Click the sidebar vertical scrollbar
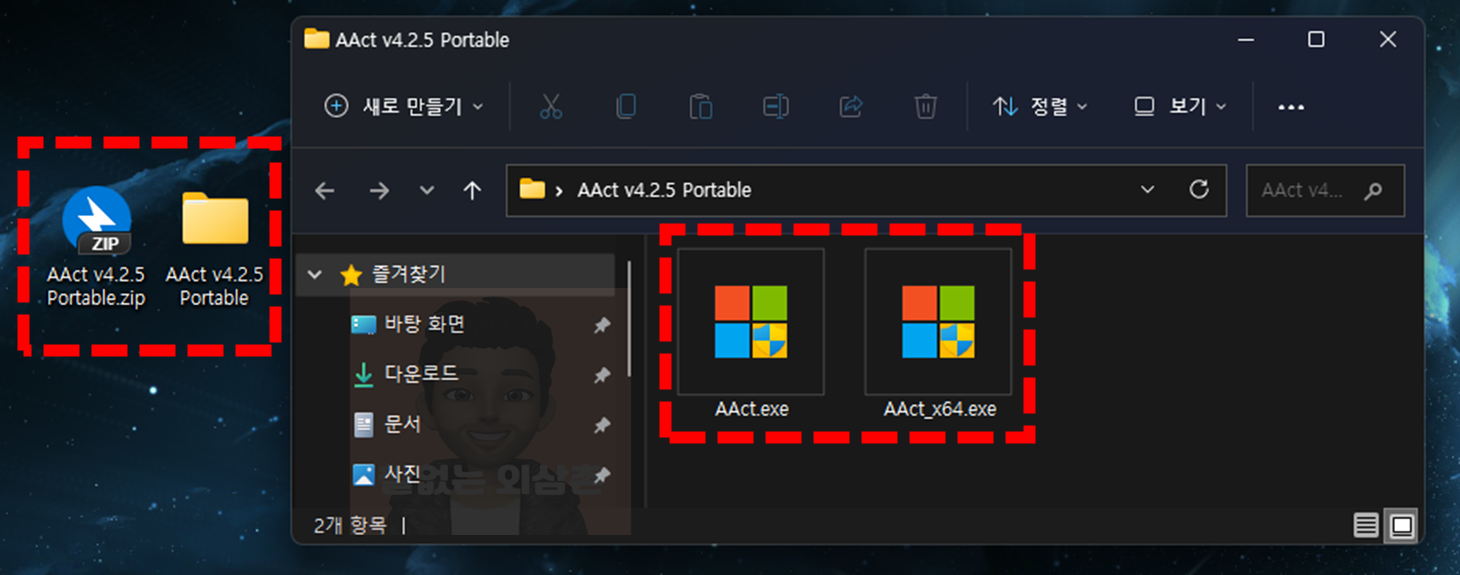Viewport: 1460px width, 575px height. pos(629,318)
